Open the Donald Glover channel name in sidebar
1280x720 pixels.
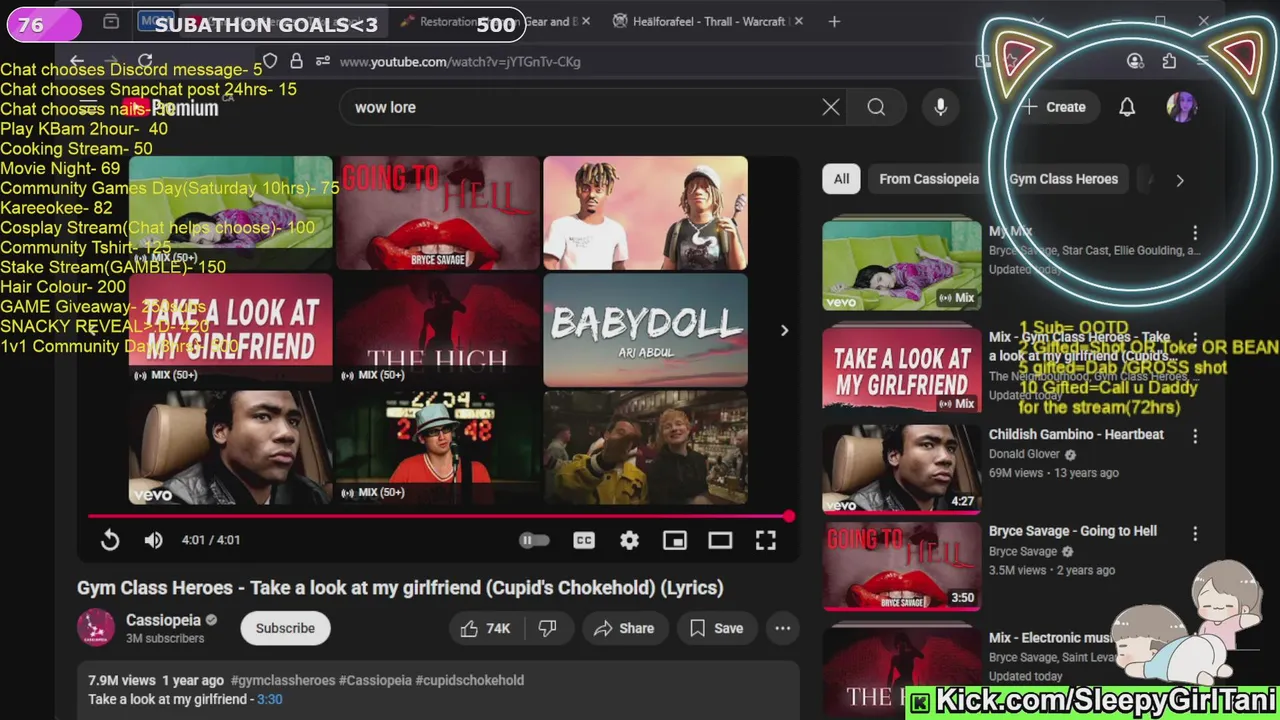point(1024,454)
